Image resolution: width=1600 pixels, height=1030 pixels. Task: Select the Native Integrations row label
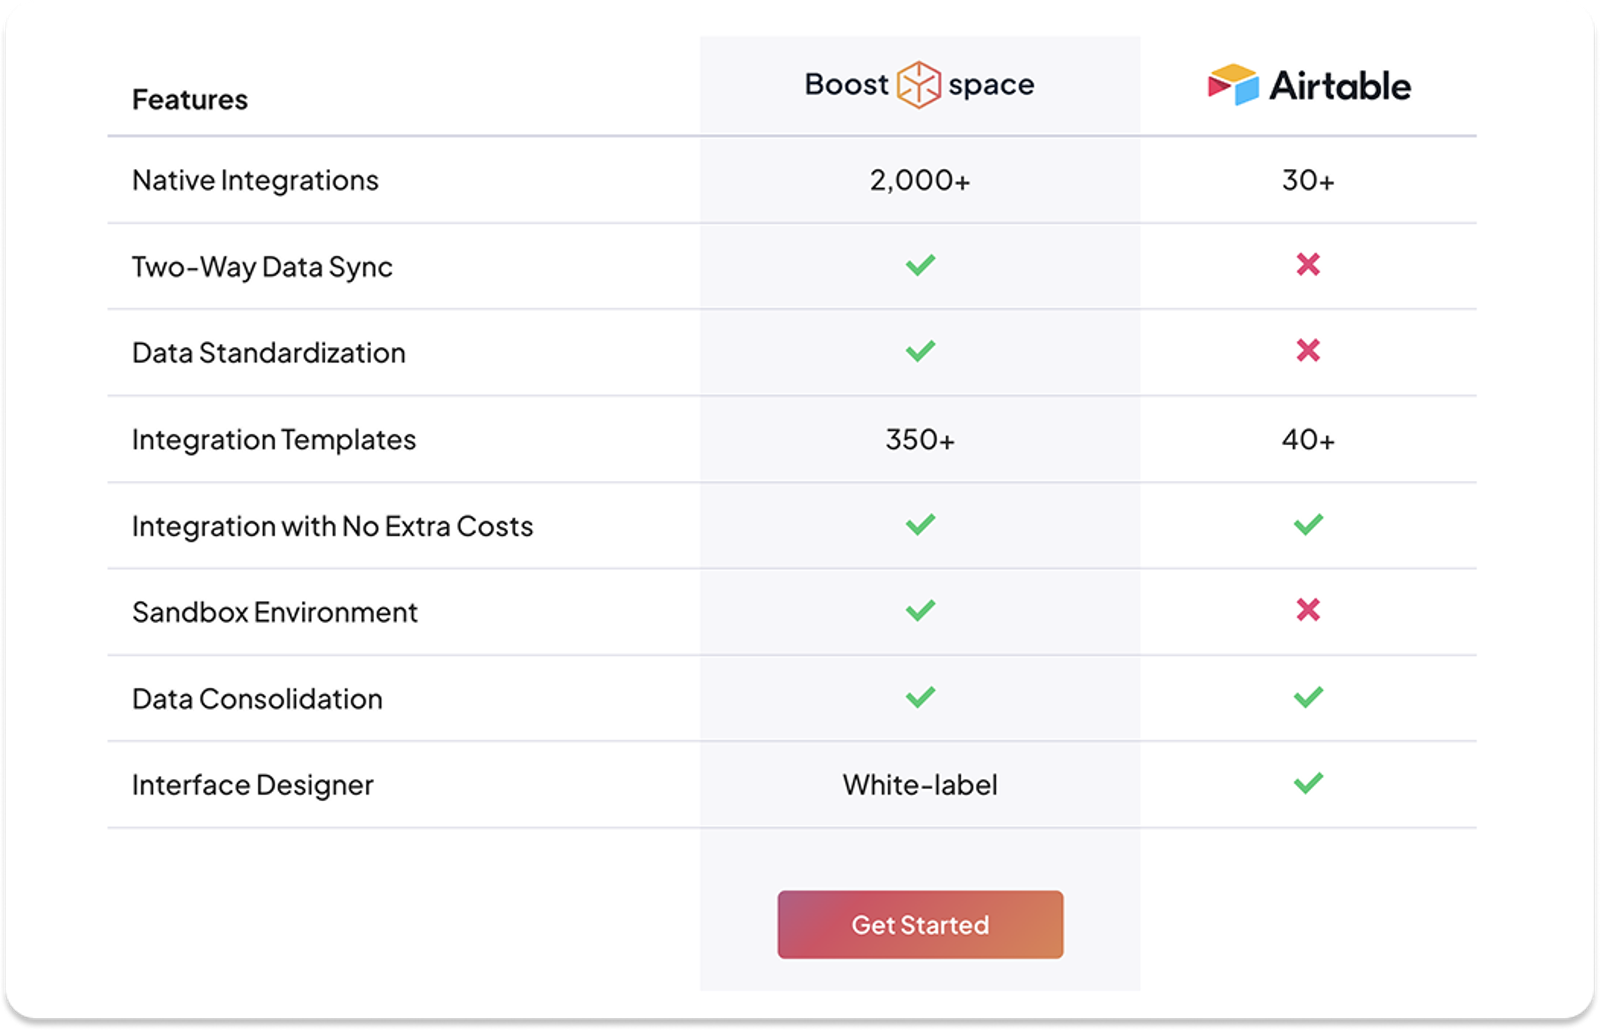pos(255,180)
